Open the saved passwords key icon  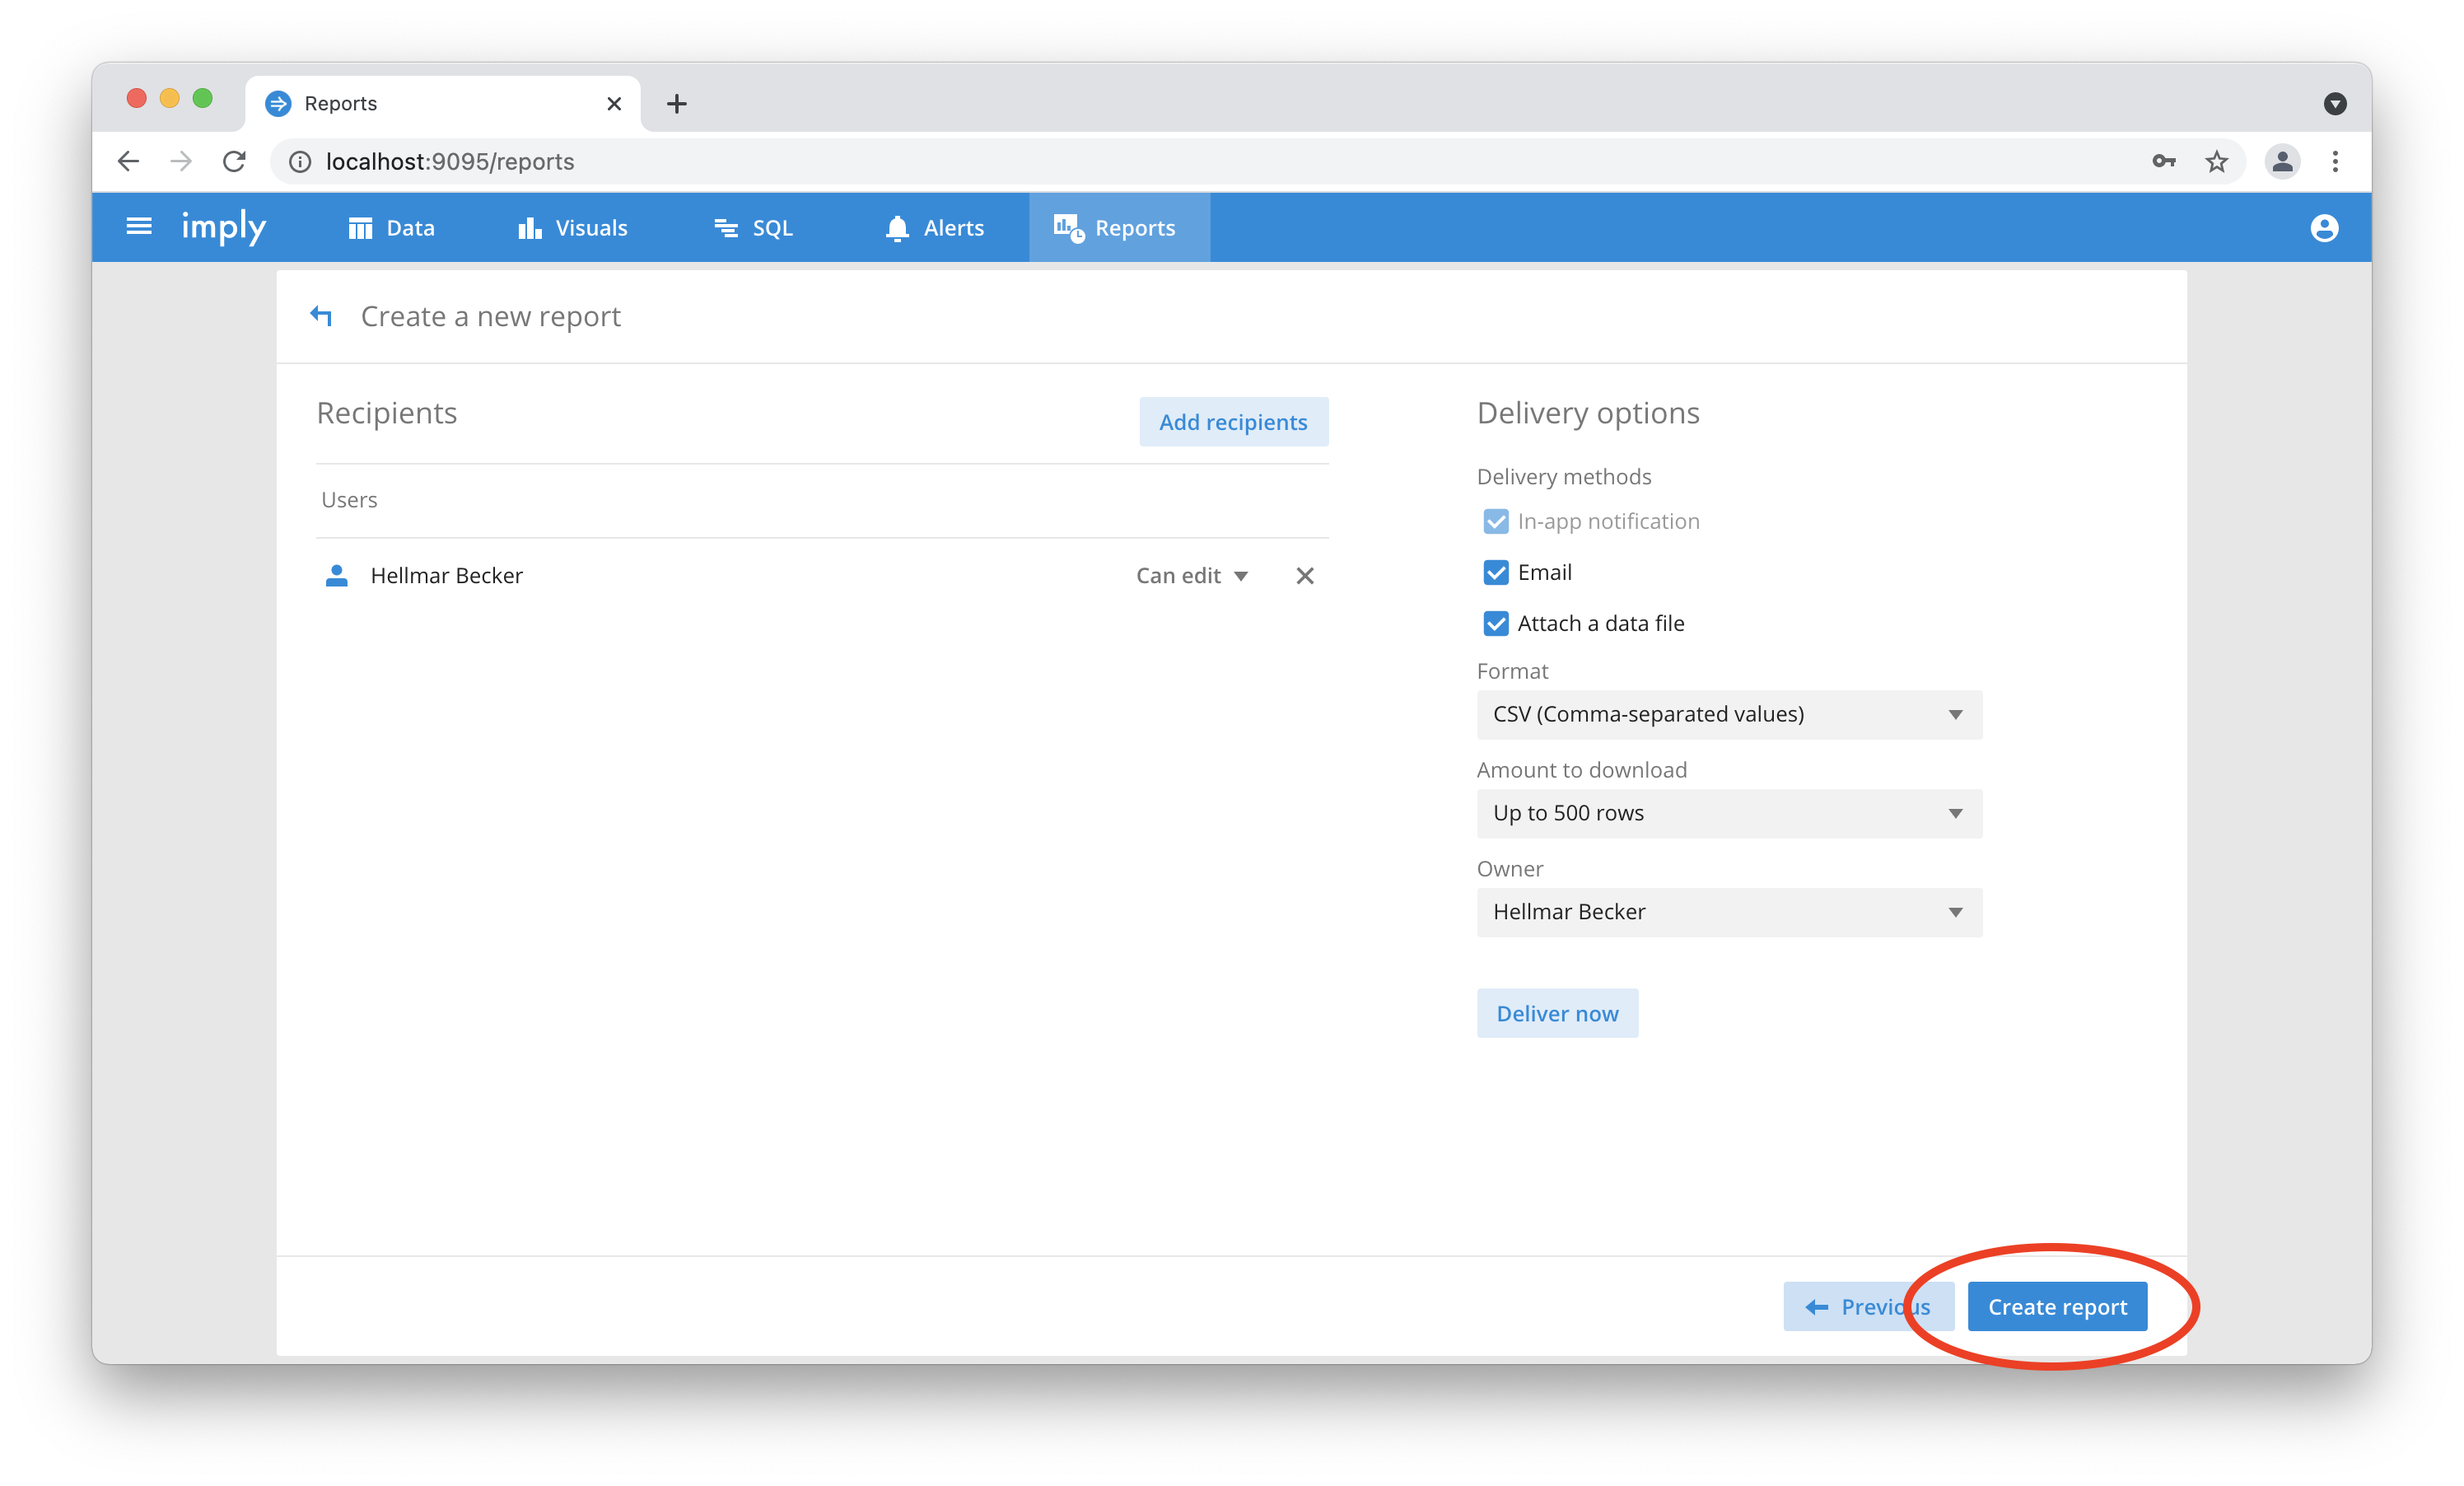coord(2163,162)
